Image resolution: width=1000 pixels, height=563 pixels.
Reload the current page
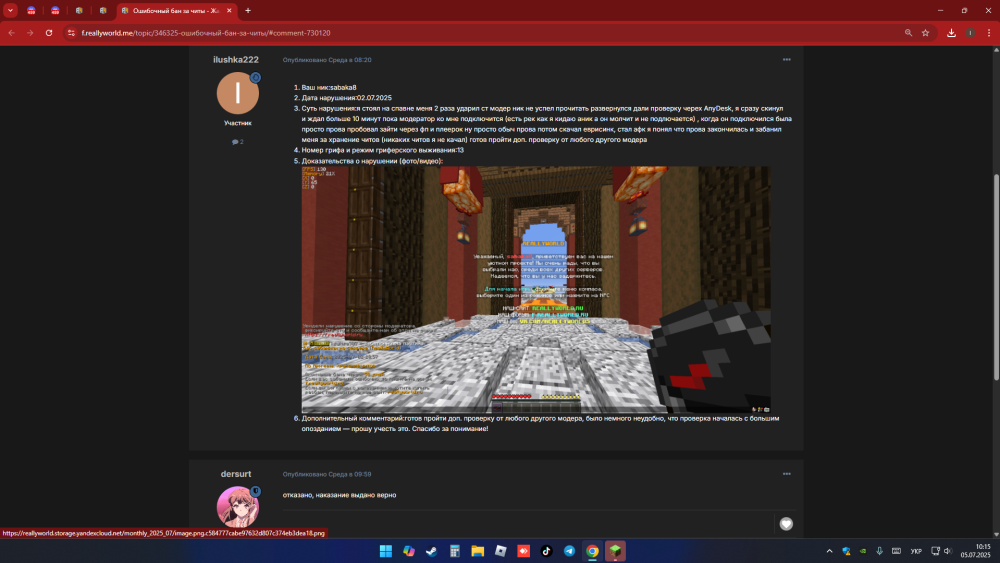(x=49, y=33)
